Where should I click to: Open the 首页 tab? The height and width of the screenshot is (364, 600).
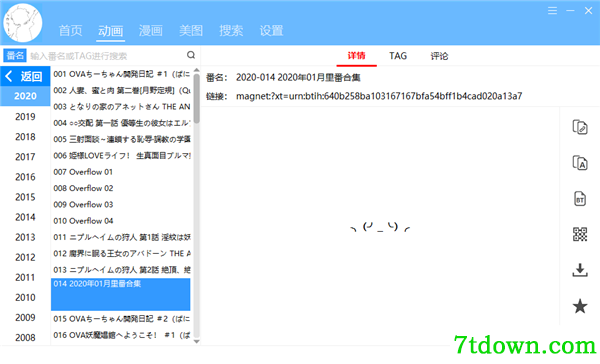pos(70,31)
